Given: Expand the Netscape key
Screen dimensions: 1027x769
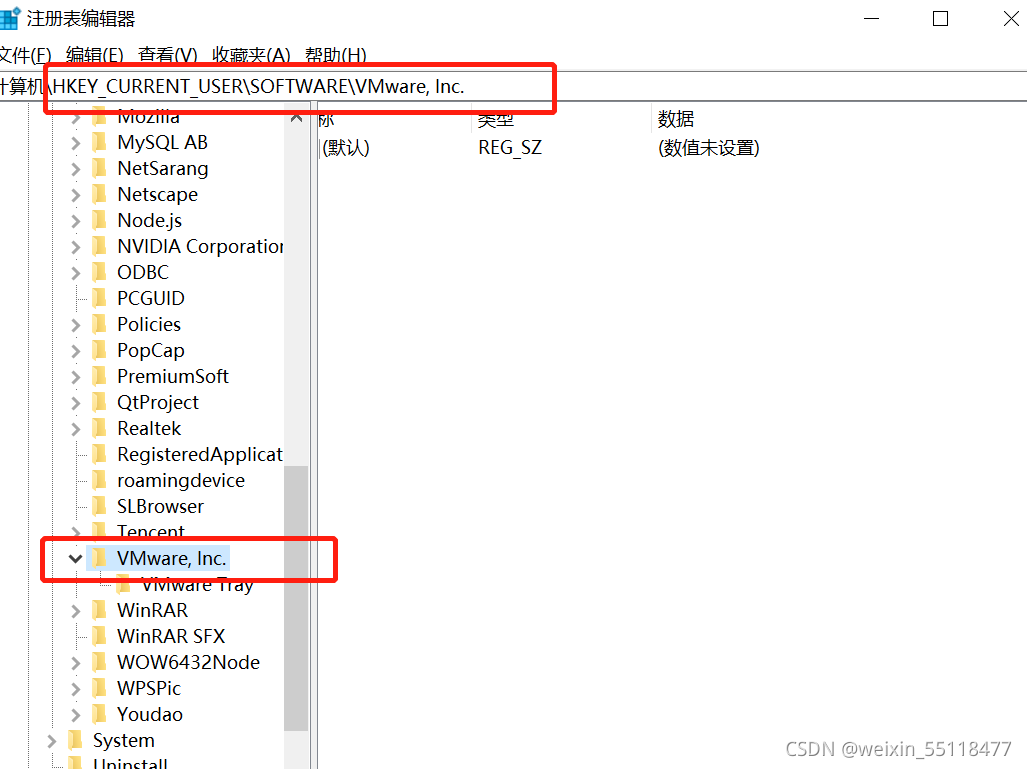Looking at the screenshot, I should (x=76, y=195).
